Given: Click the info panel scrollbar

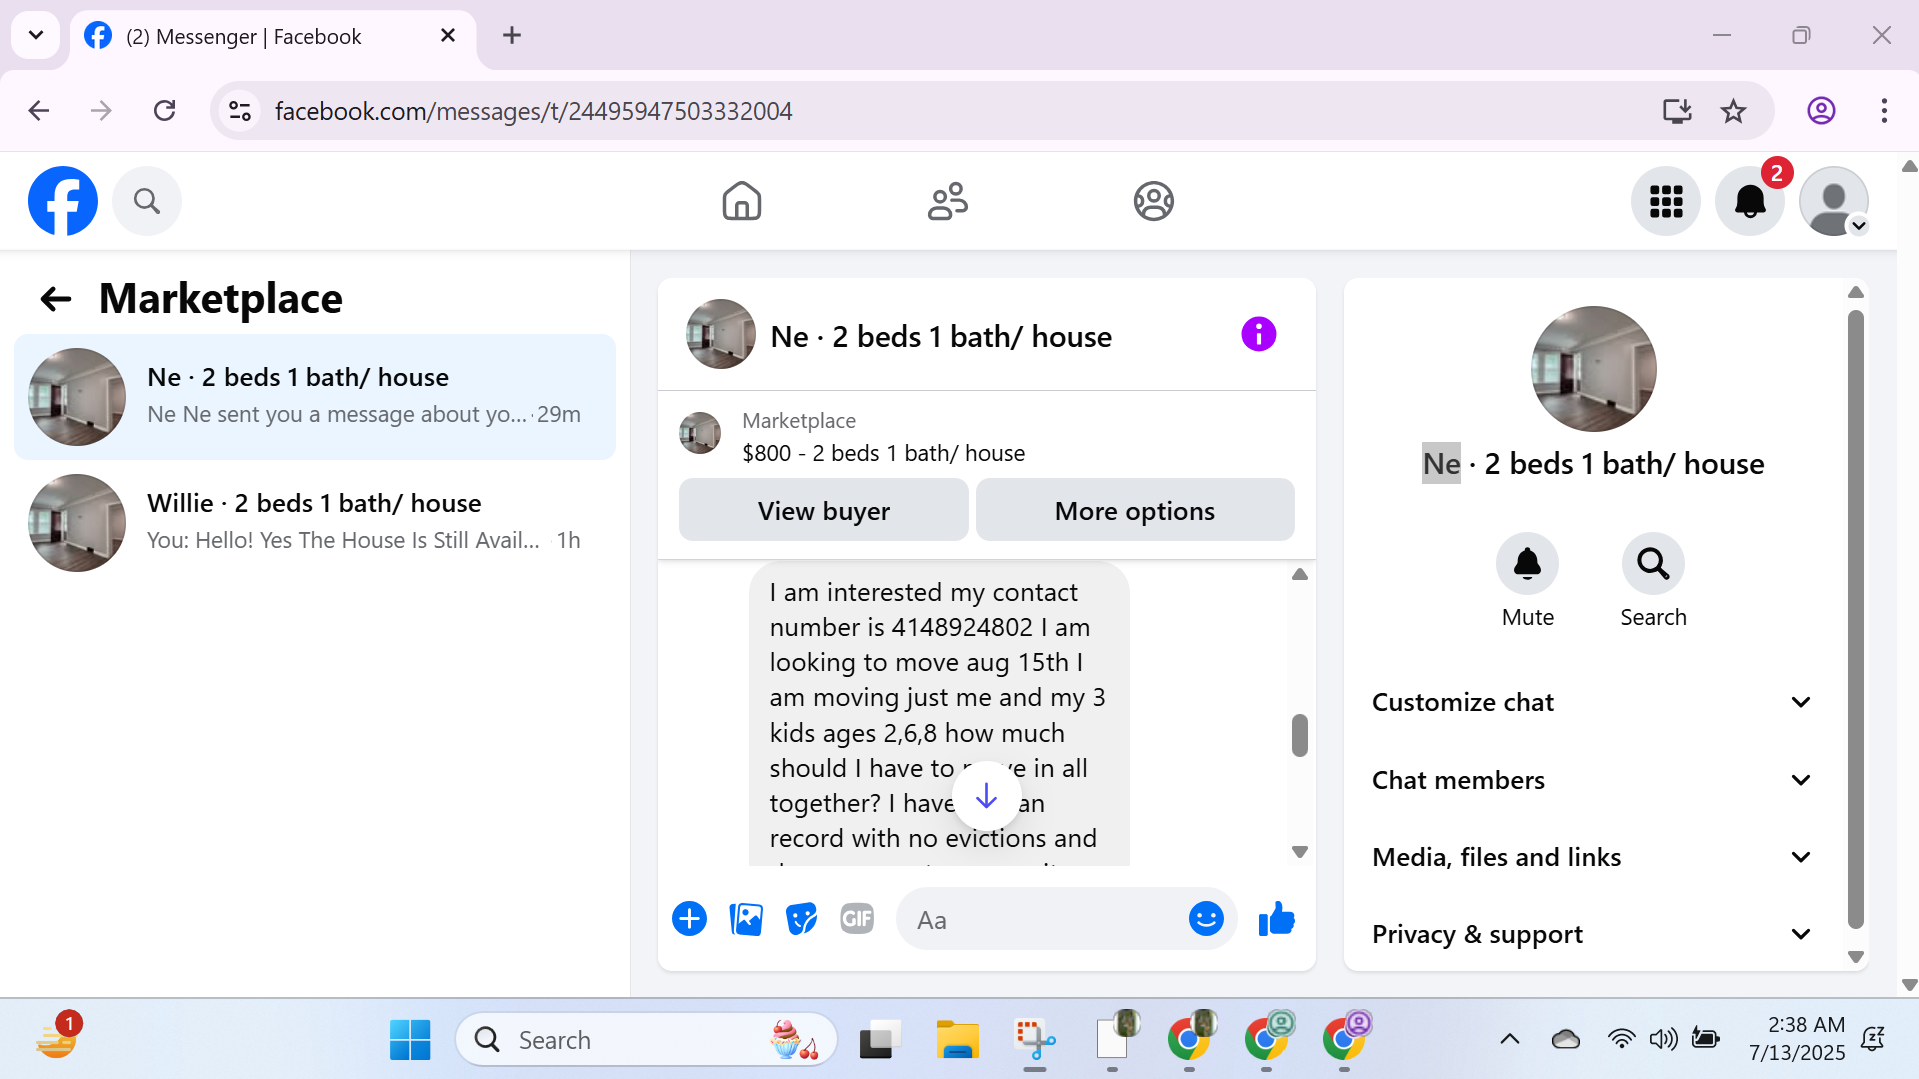Looking at the screenshot, I should 1856,619.
